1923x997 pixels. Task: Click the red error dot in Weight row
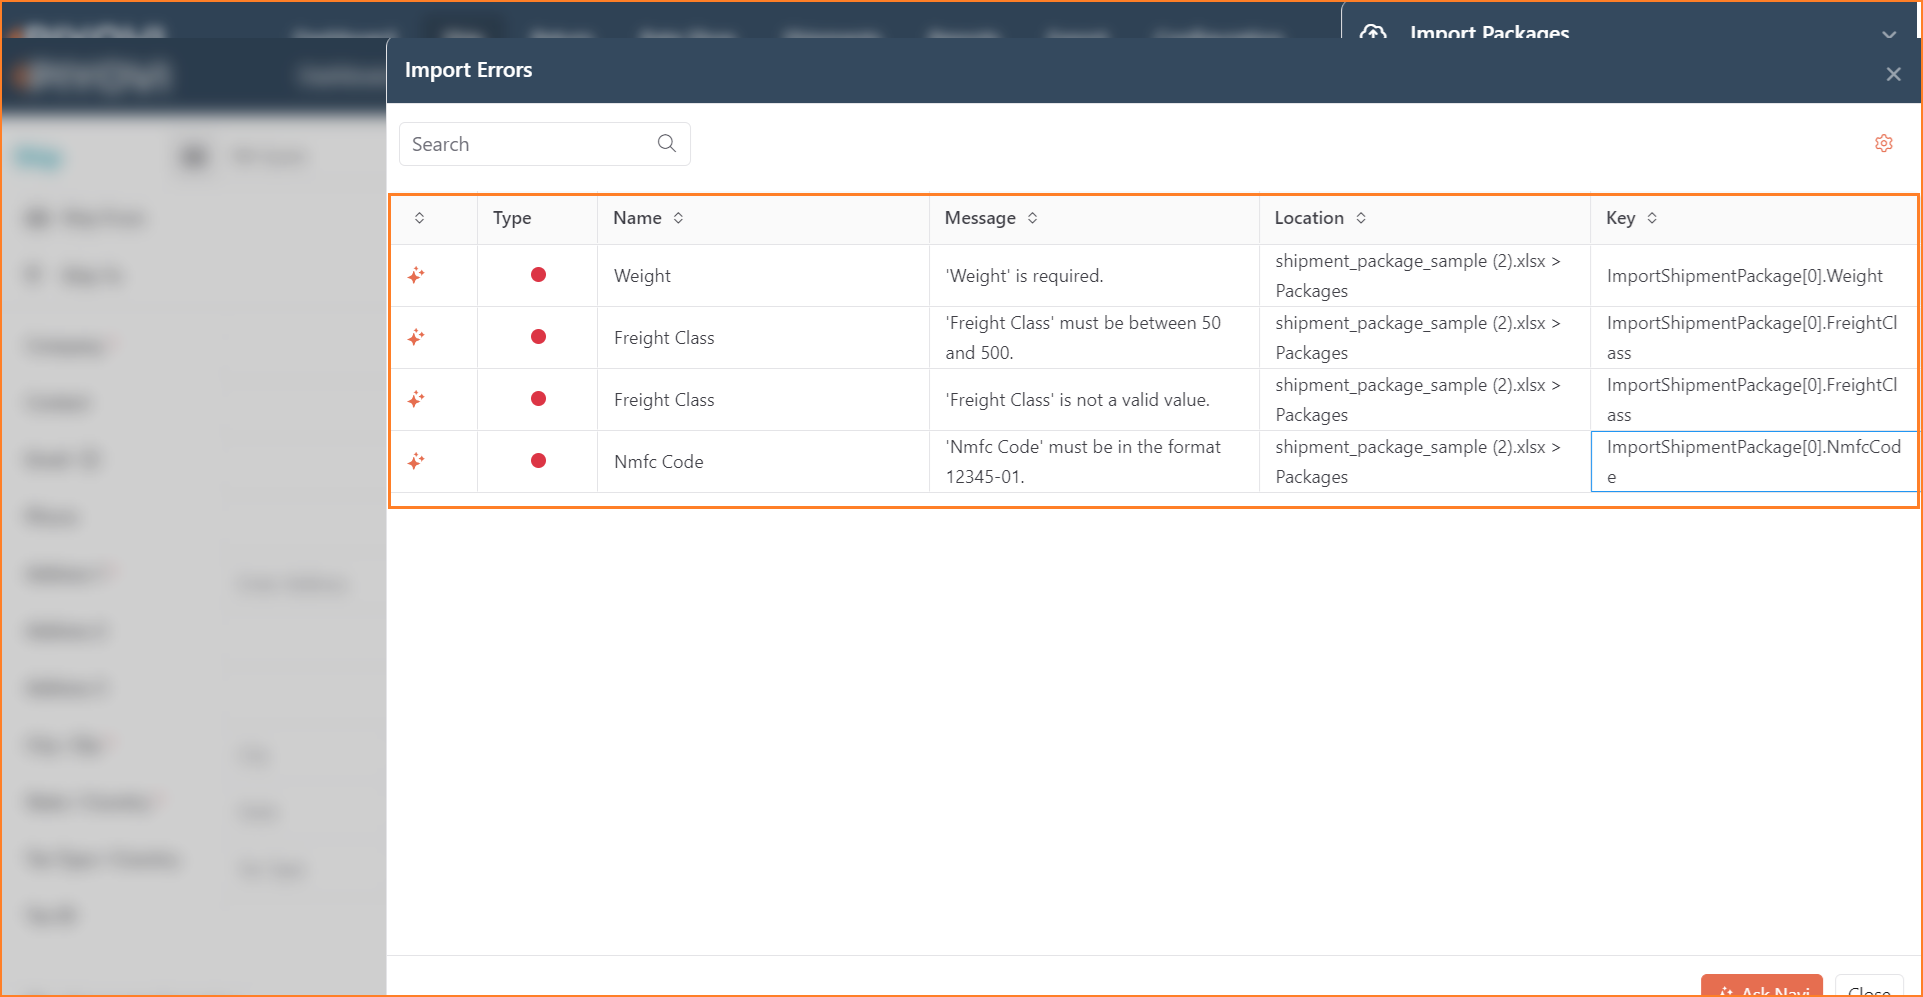point(538,275)
